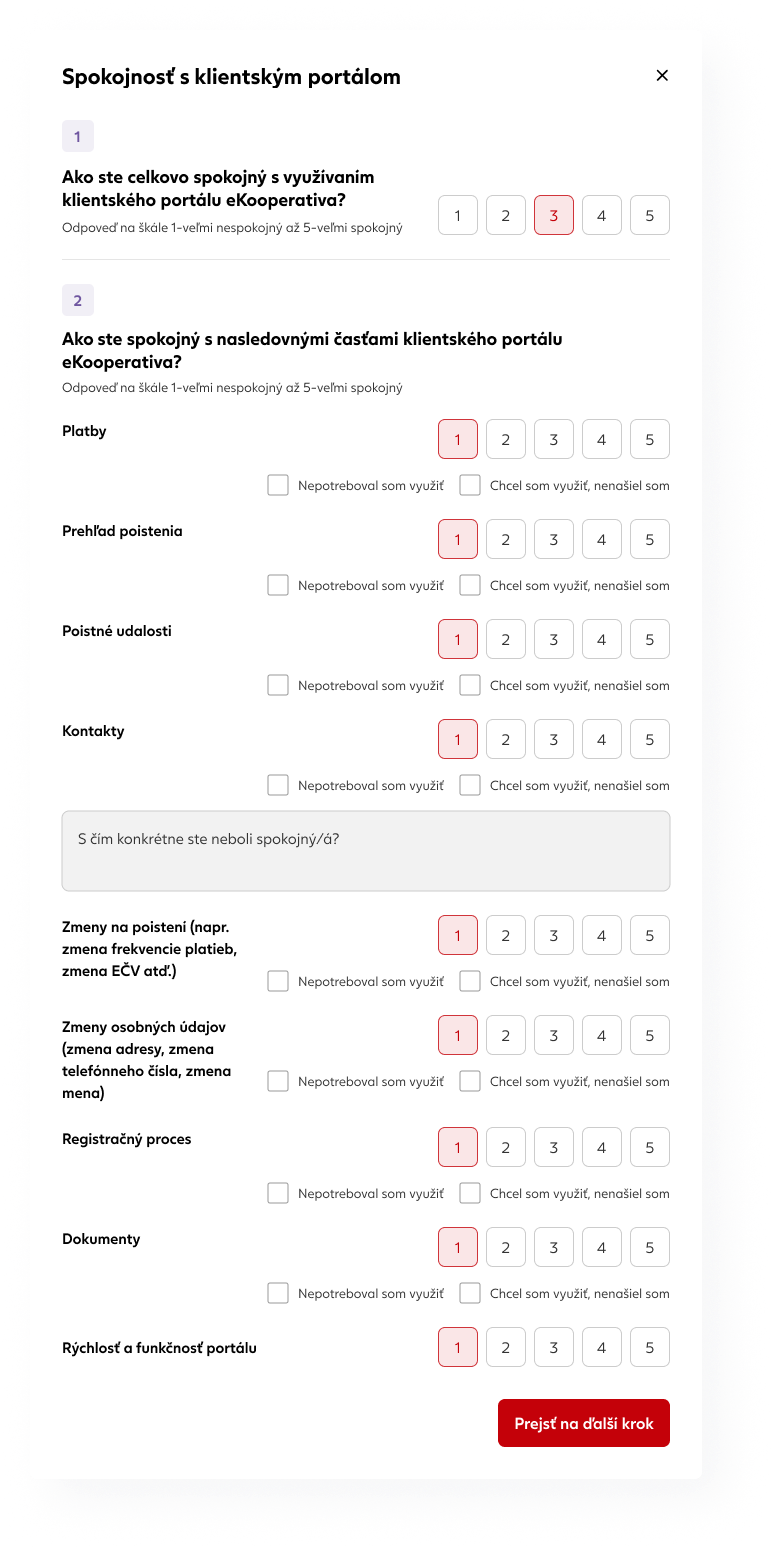This screenshot has height=1549, width=772.
Task: Rate Zmeny na poistení as 4
Action: [602, 935]
